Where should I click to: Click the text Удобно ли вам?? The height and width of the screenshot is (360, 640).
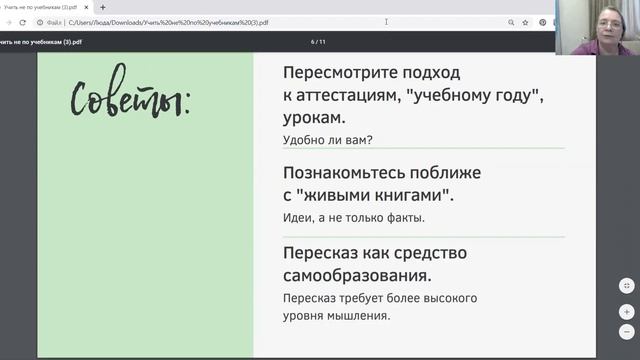pyautogui.click(x=328, y=140)
